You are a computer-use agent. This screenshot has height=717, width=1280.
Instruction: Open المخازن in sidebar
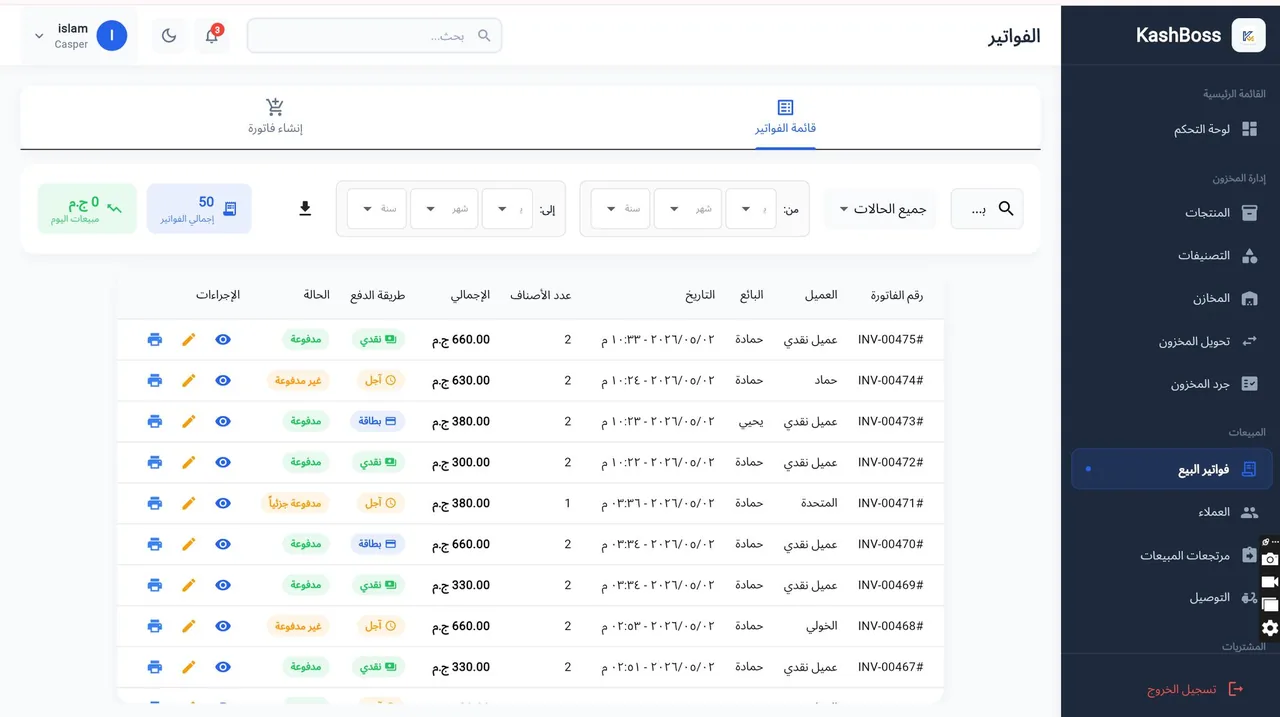click(1170, 299)
